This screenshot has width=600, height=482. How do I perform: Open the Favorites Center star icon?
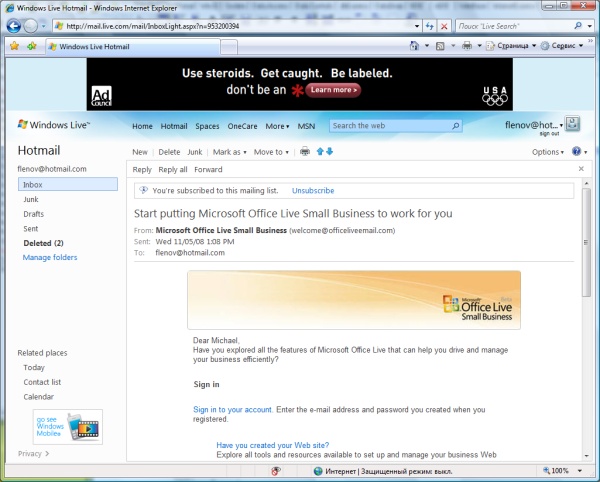click(15, 46)
